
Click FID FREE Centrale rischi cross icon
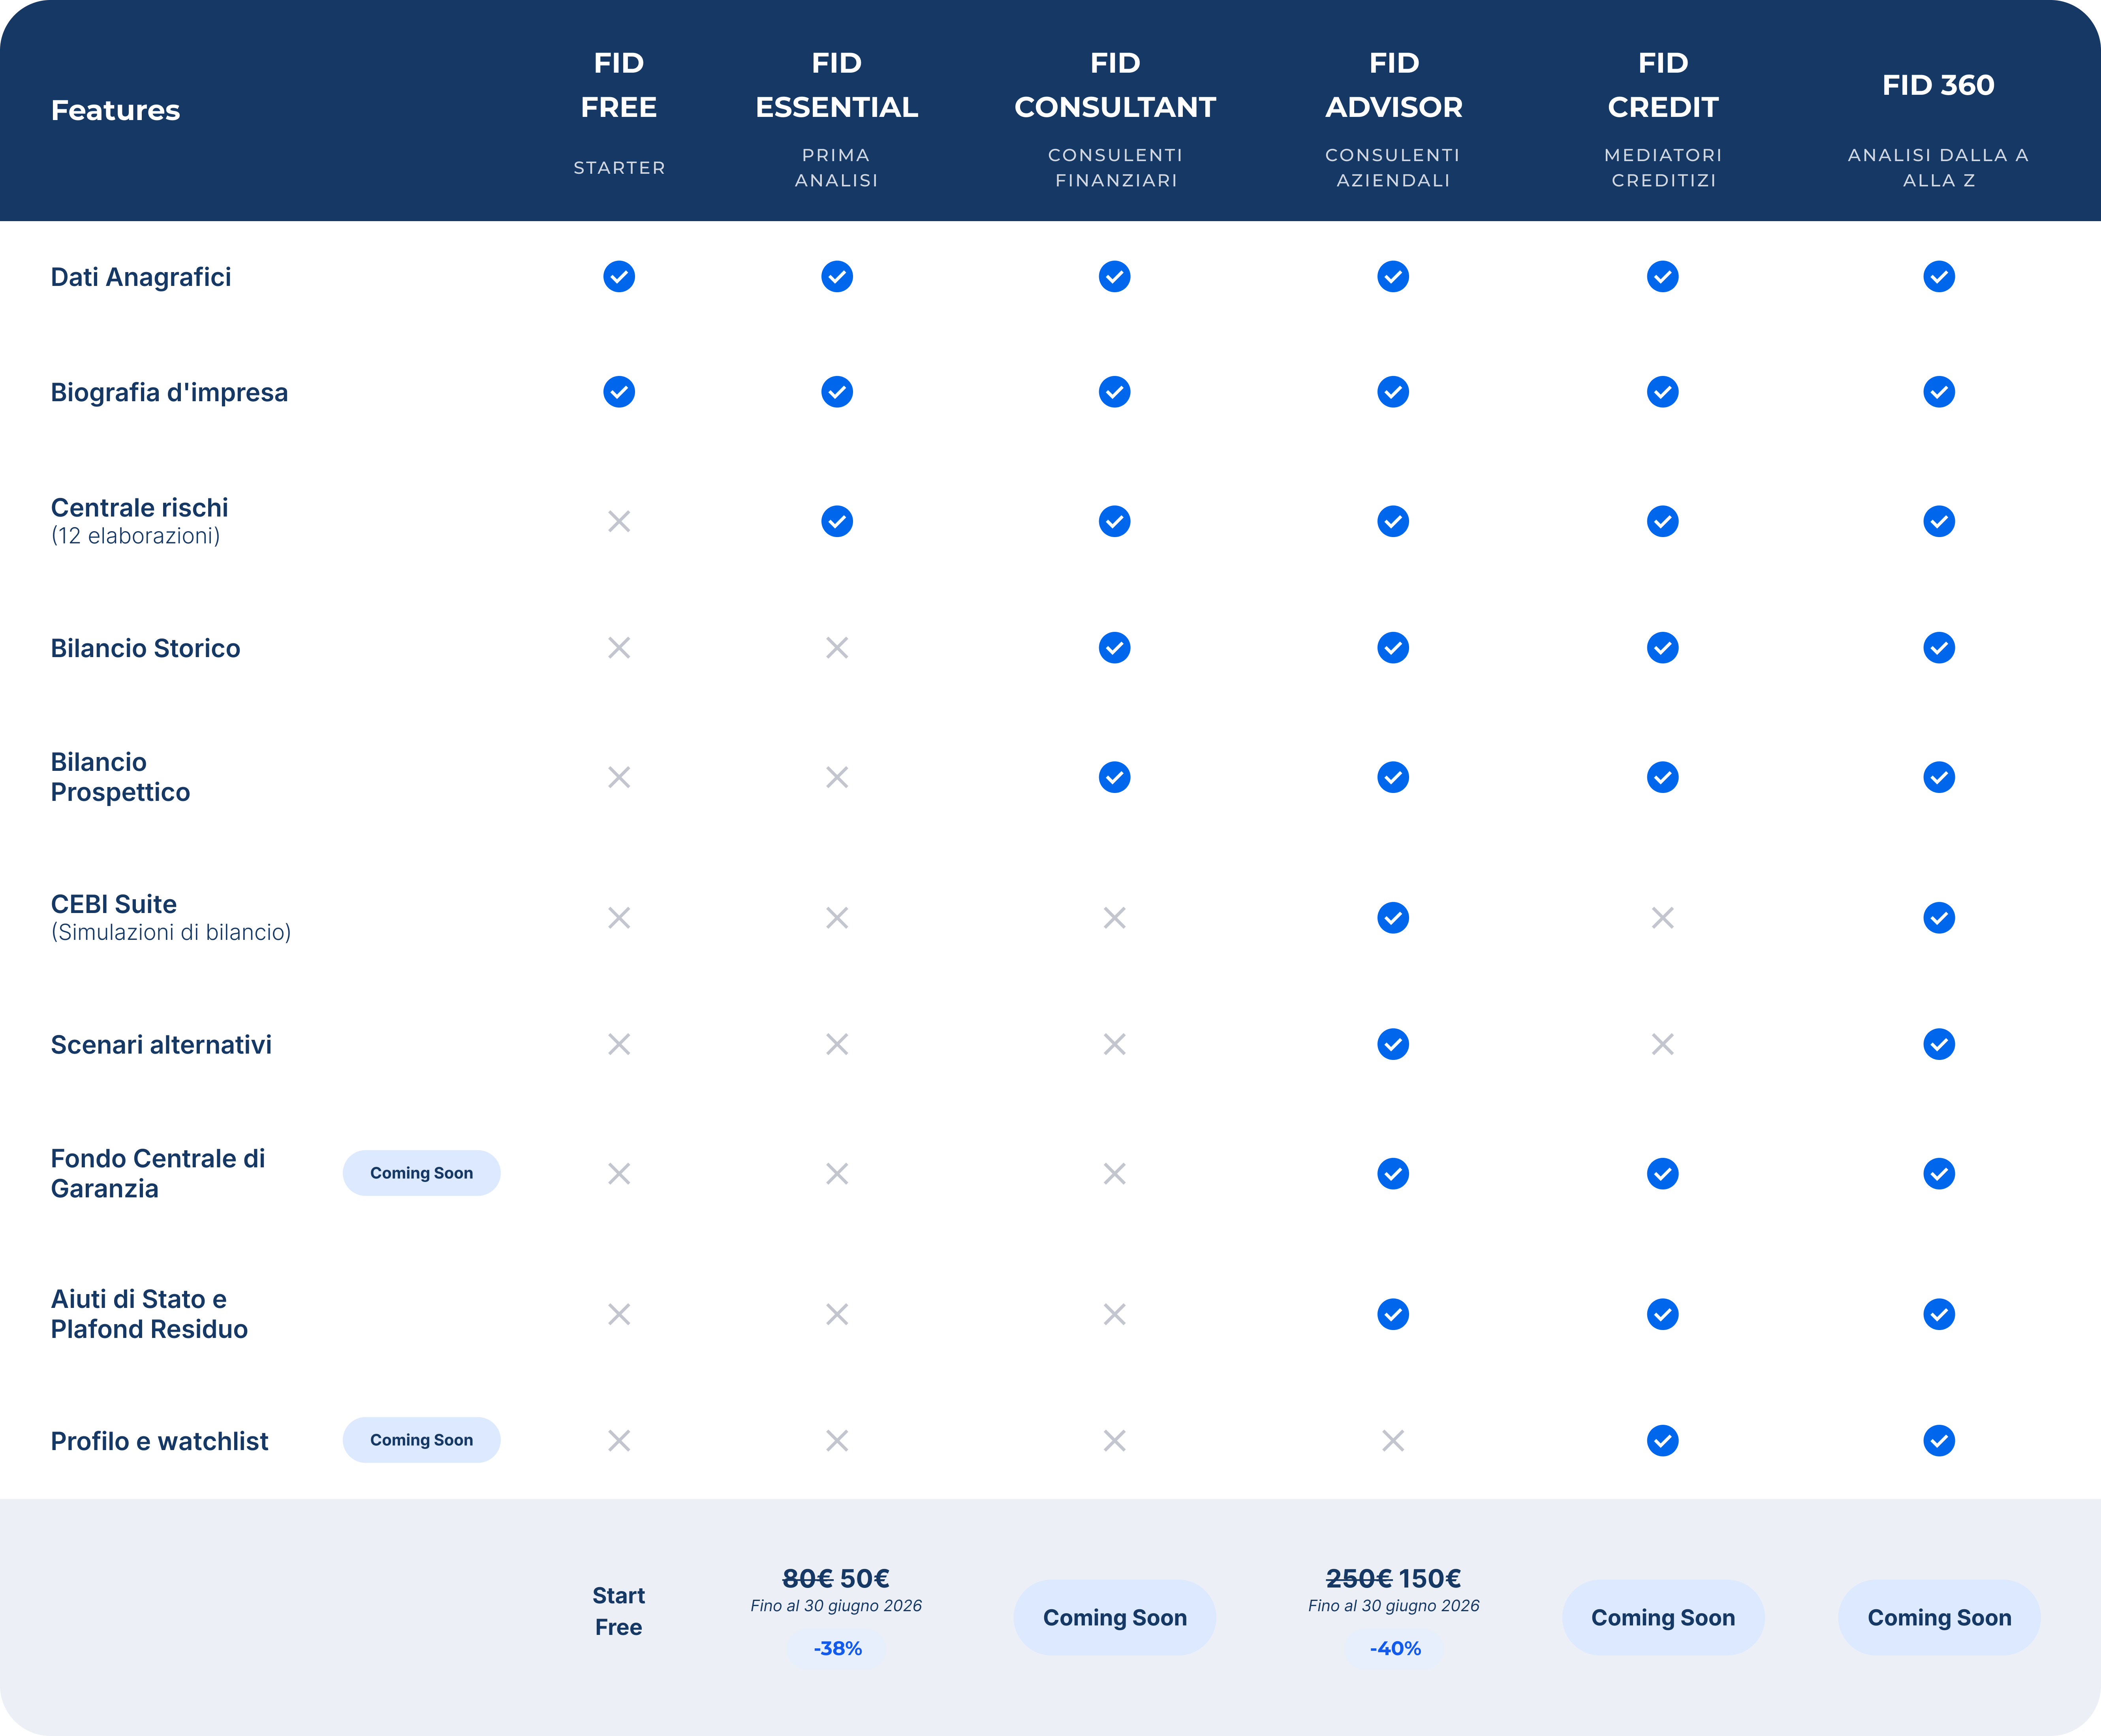[x=619, y=521]
